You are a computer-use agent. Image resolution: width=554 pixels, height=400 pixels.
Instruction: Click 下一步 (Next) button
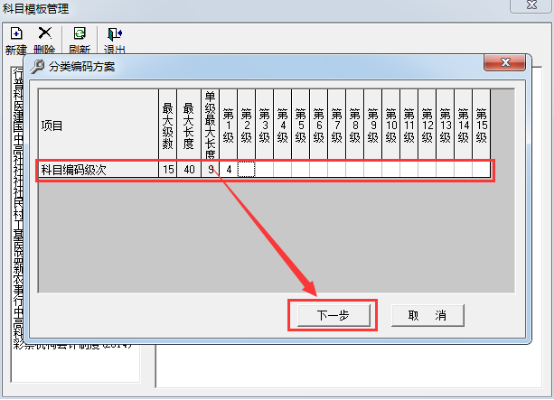coord(334,315)
